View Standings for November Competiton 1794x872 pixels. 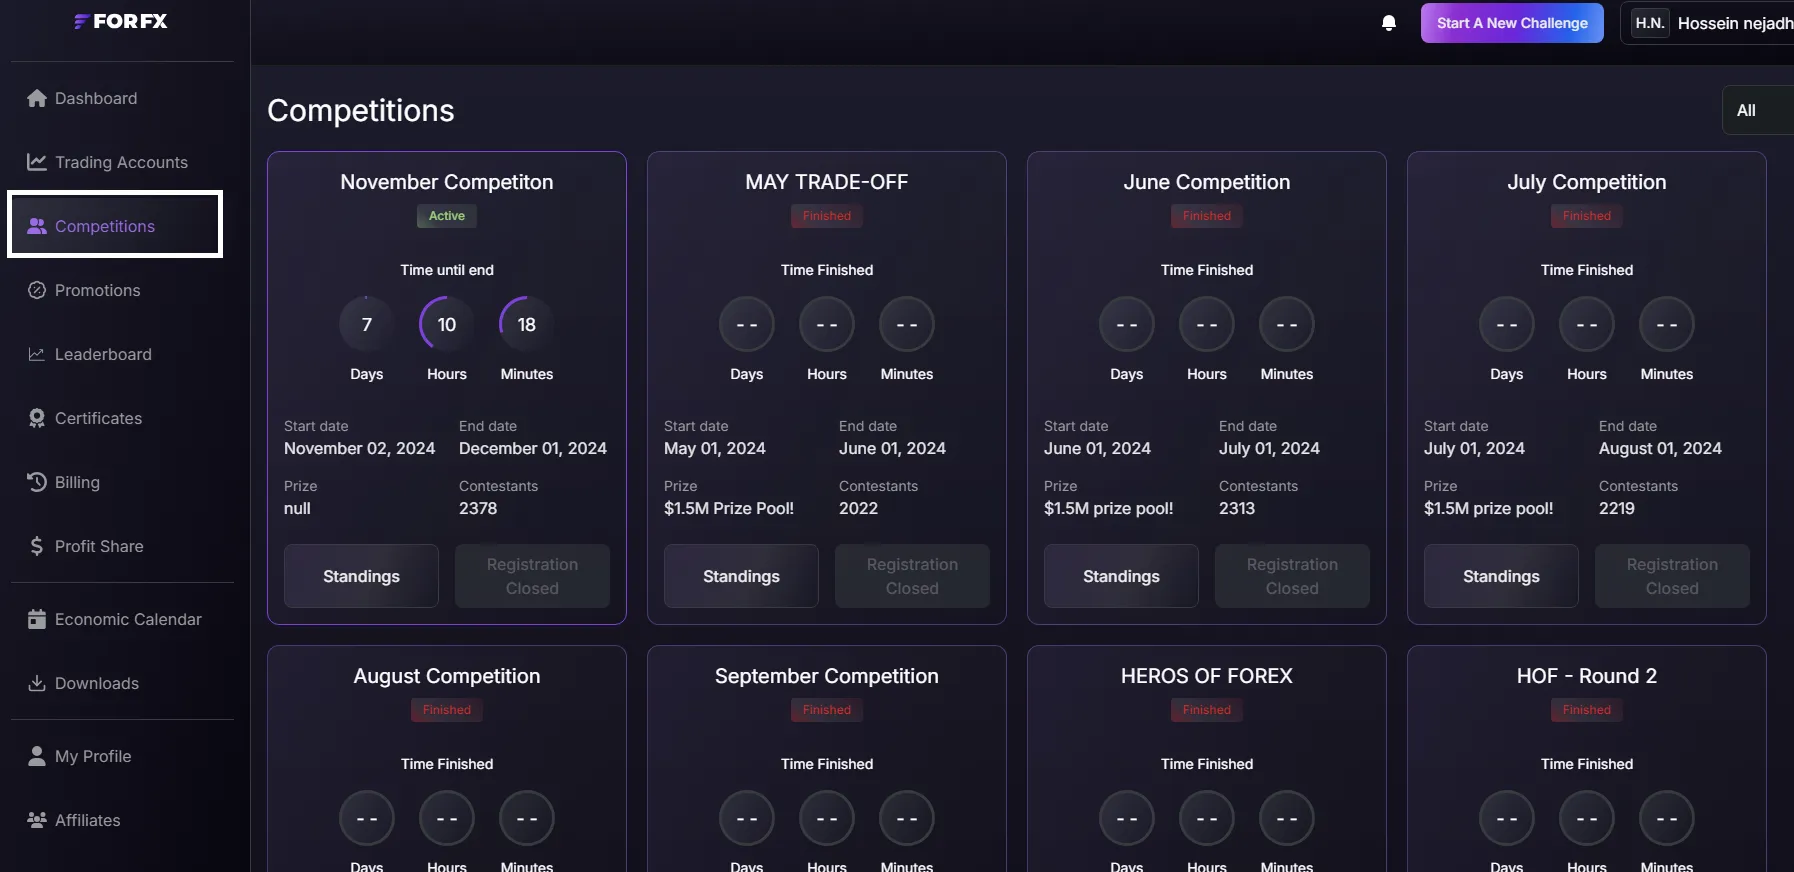(x=361, y=576)
